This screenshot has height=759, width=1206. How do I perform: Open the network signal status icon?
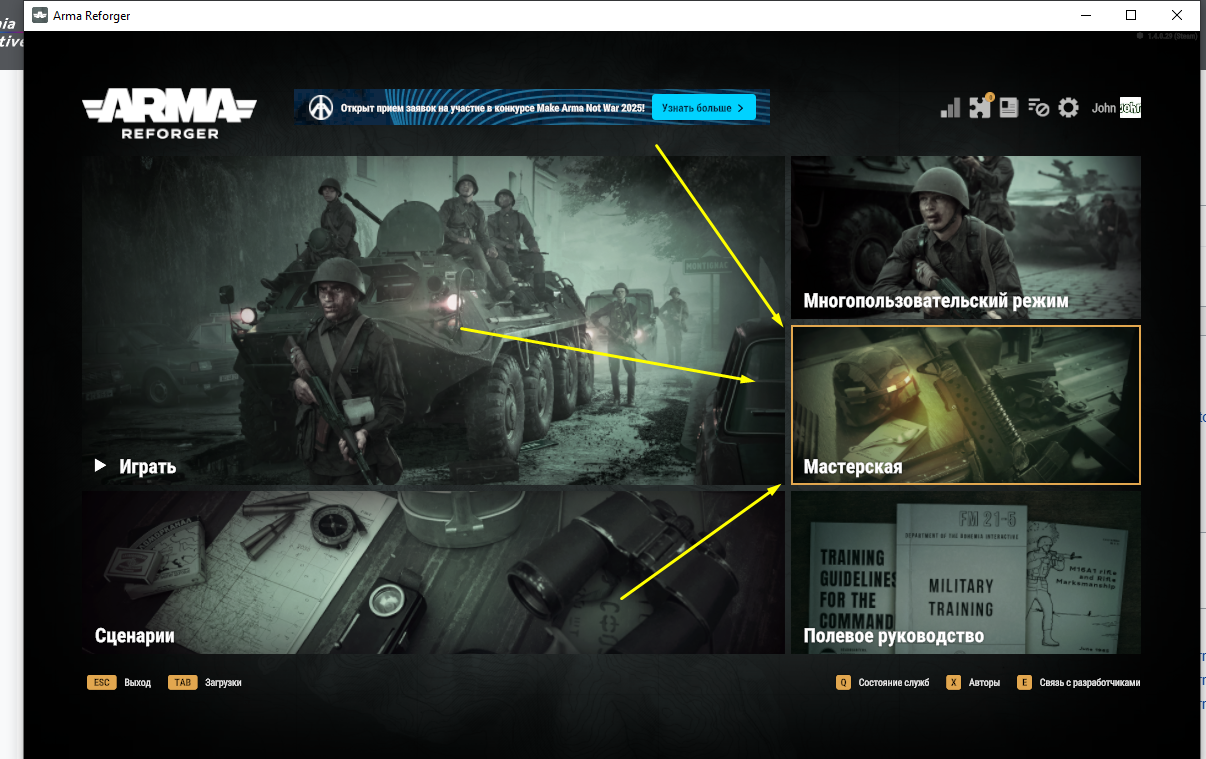click(950, 108)
